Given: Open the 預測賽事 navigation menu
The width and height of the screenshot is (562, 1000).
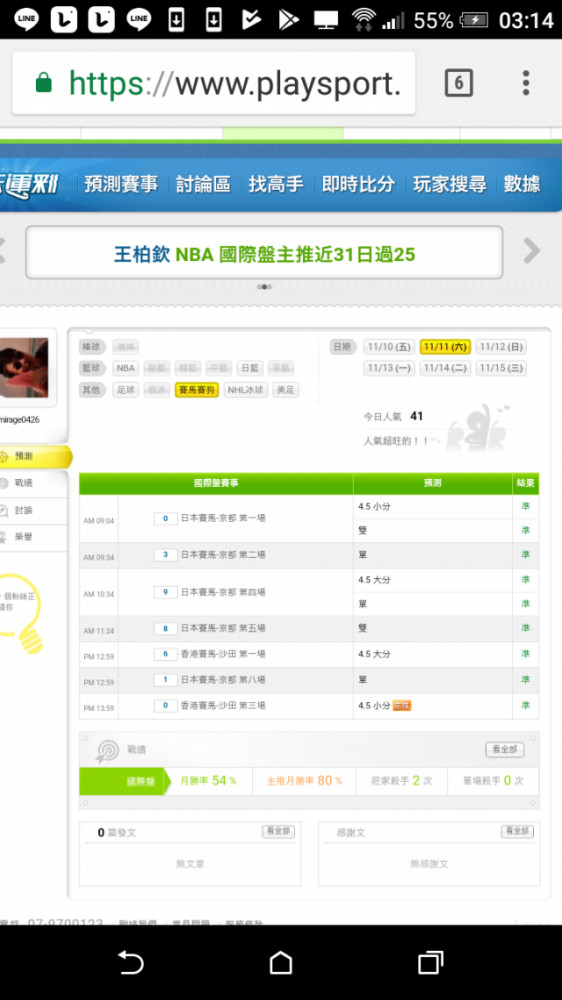Looking at the screenshot, I should [121, 184].
